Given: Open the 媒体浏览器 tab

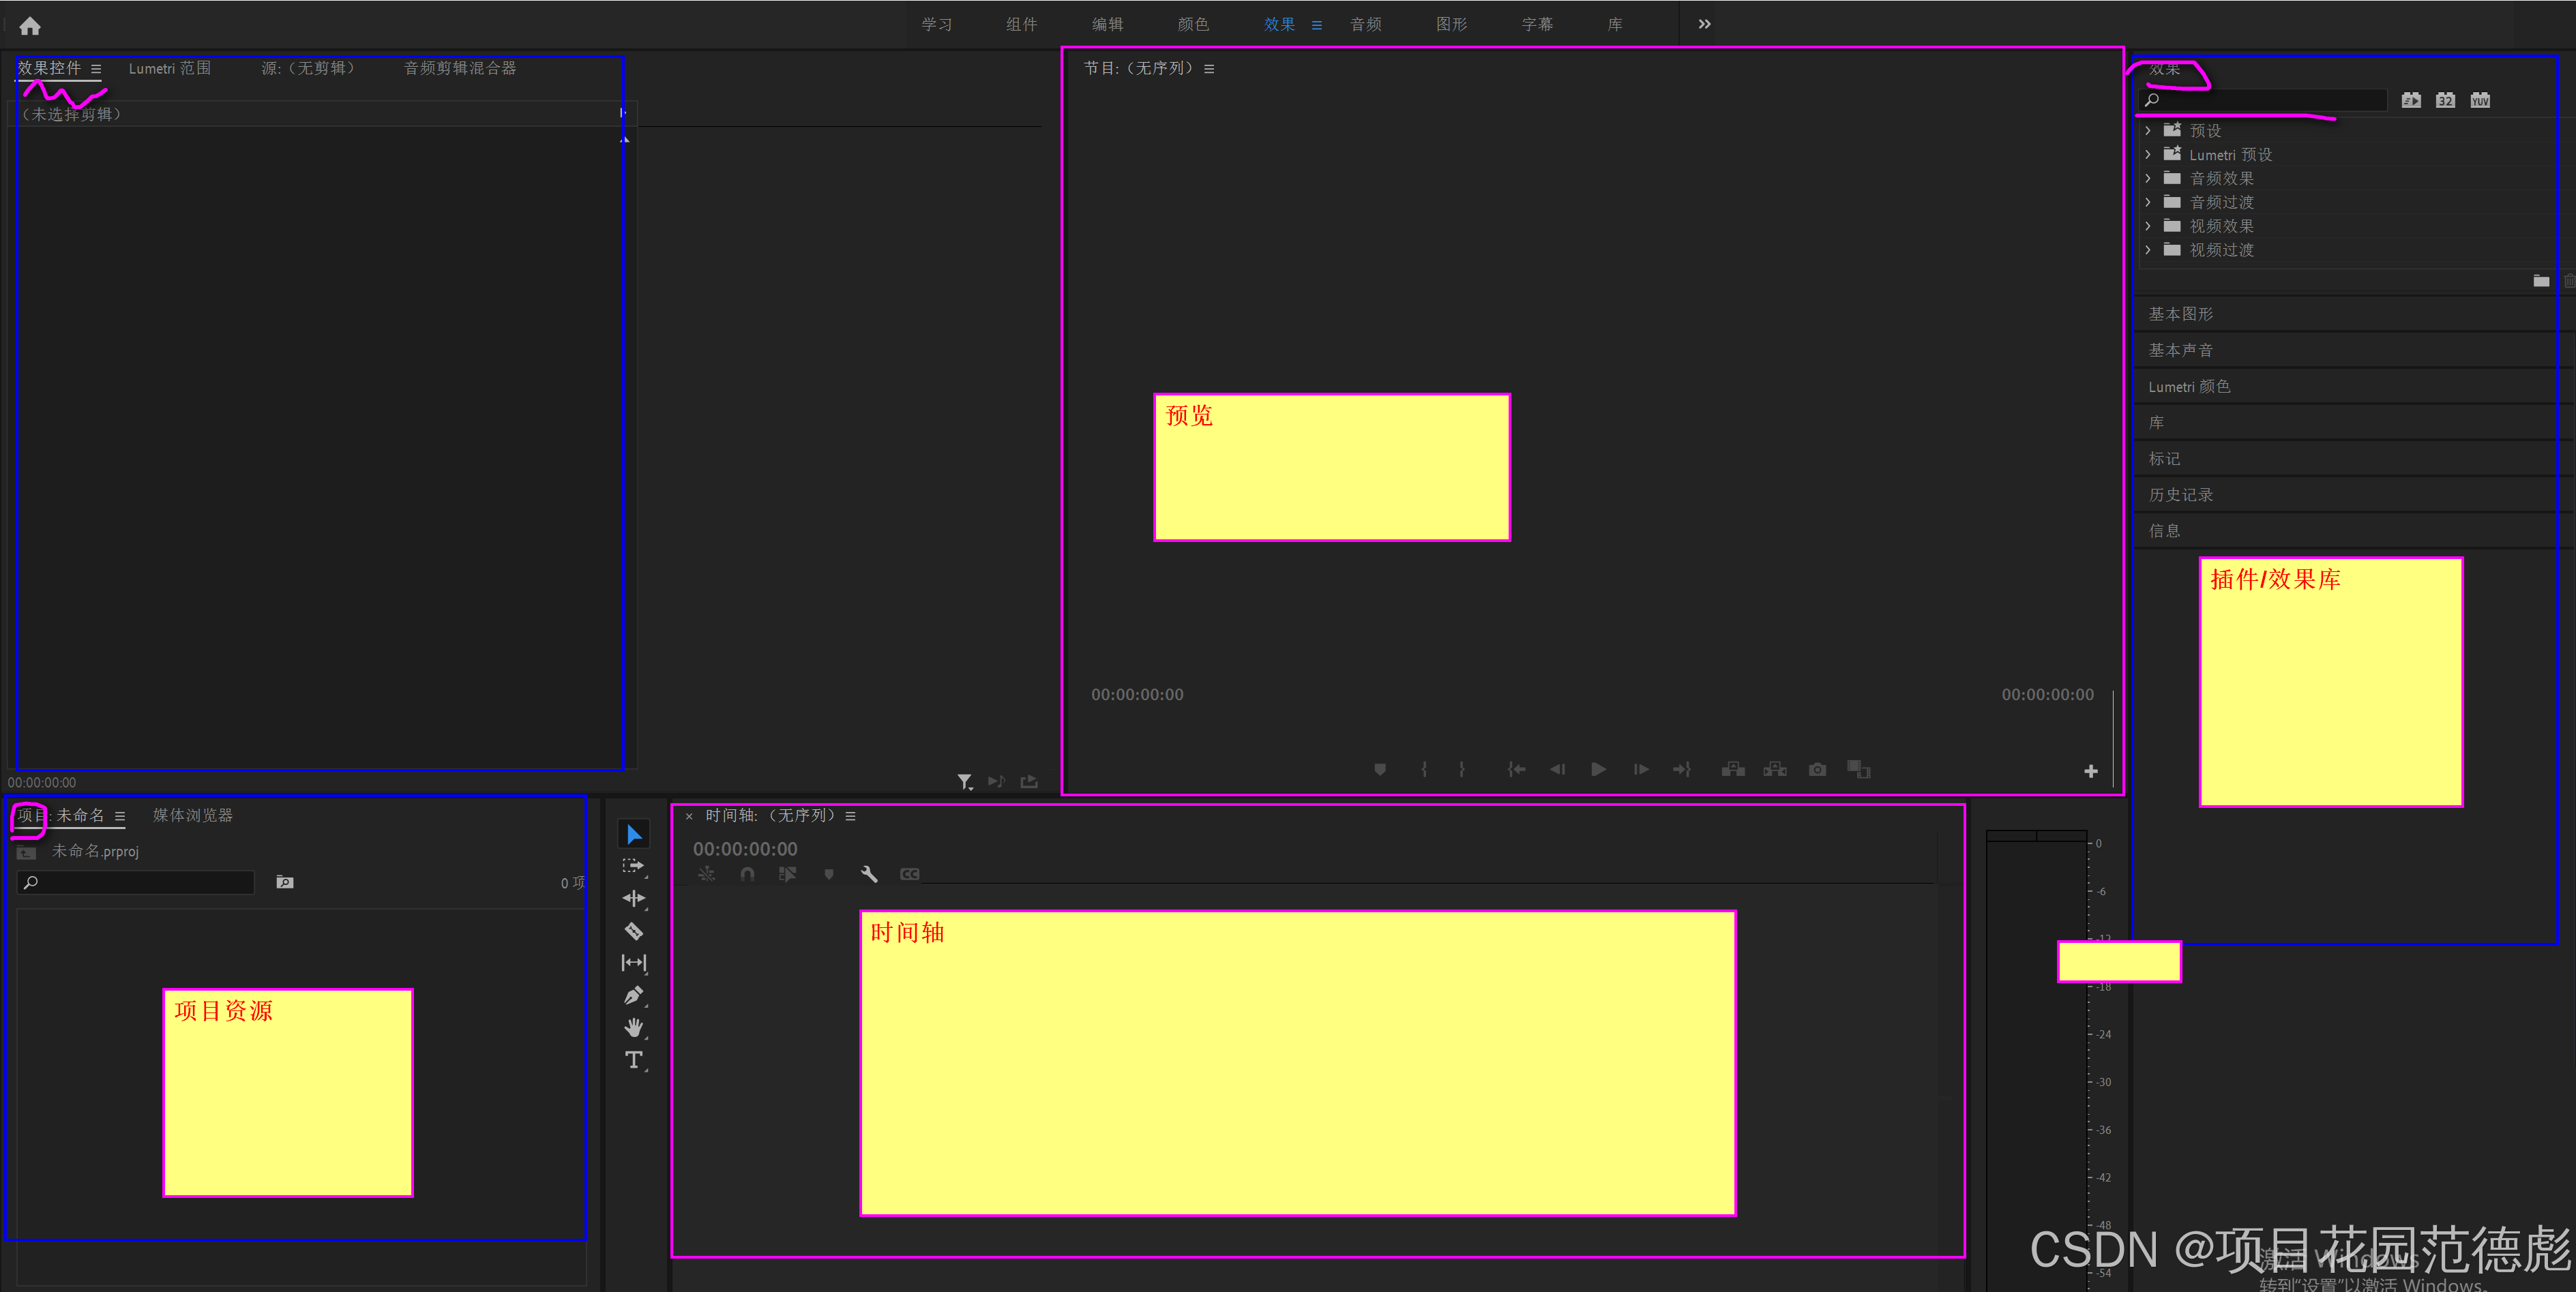Looking at the screenshot, I should 192,815.
